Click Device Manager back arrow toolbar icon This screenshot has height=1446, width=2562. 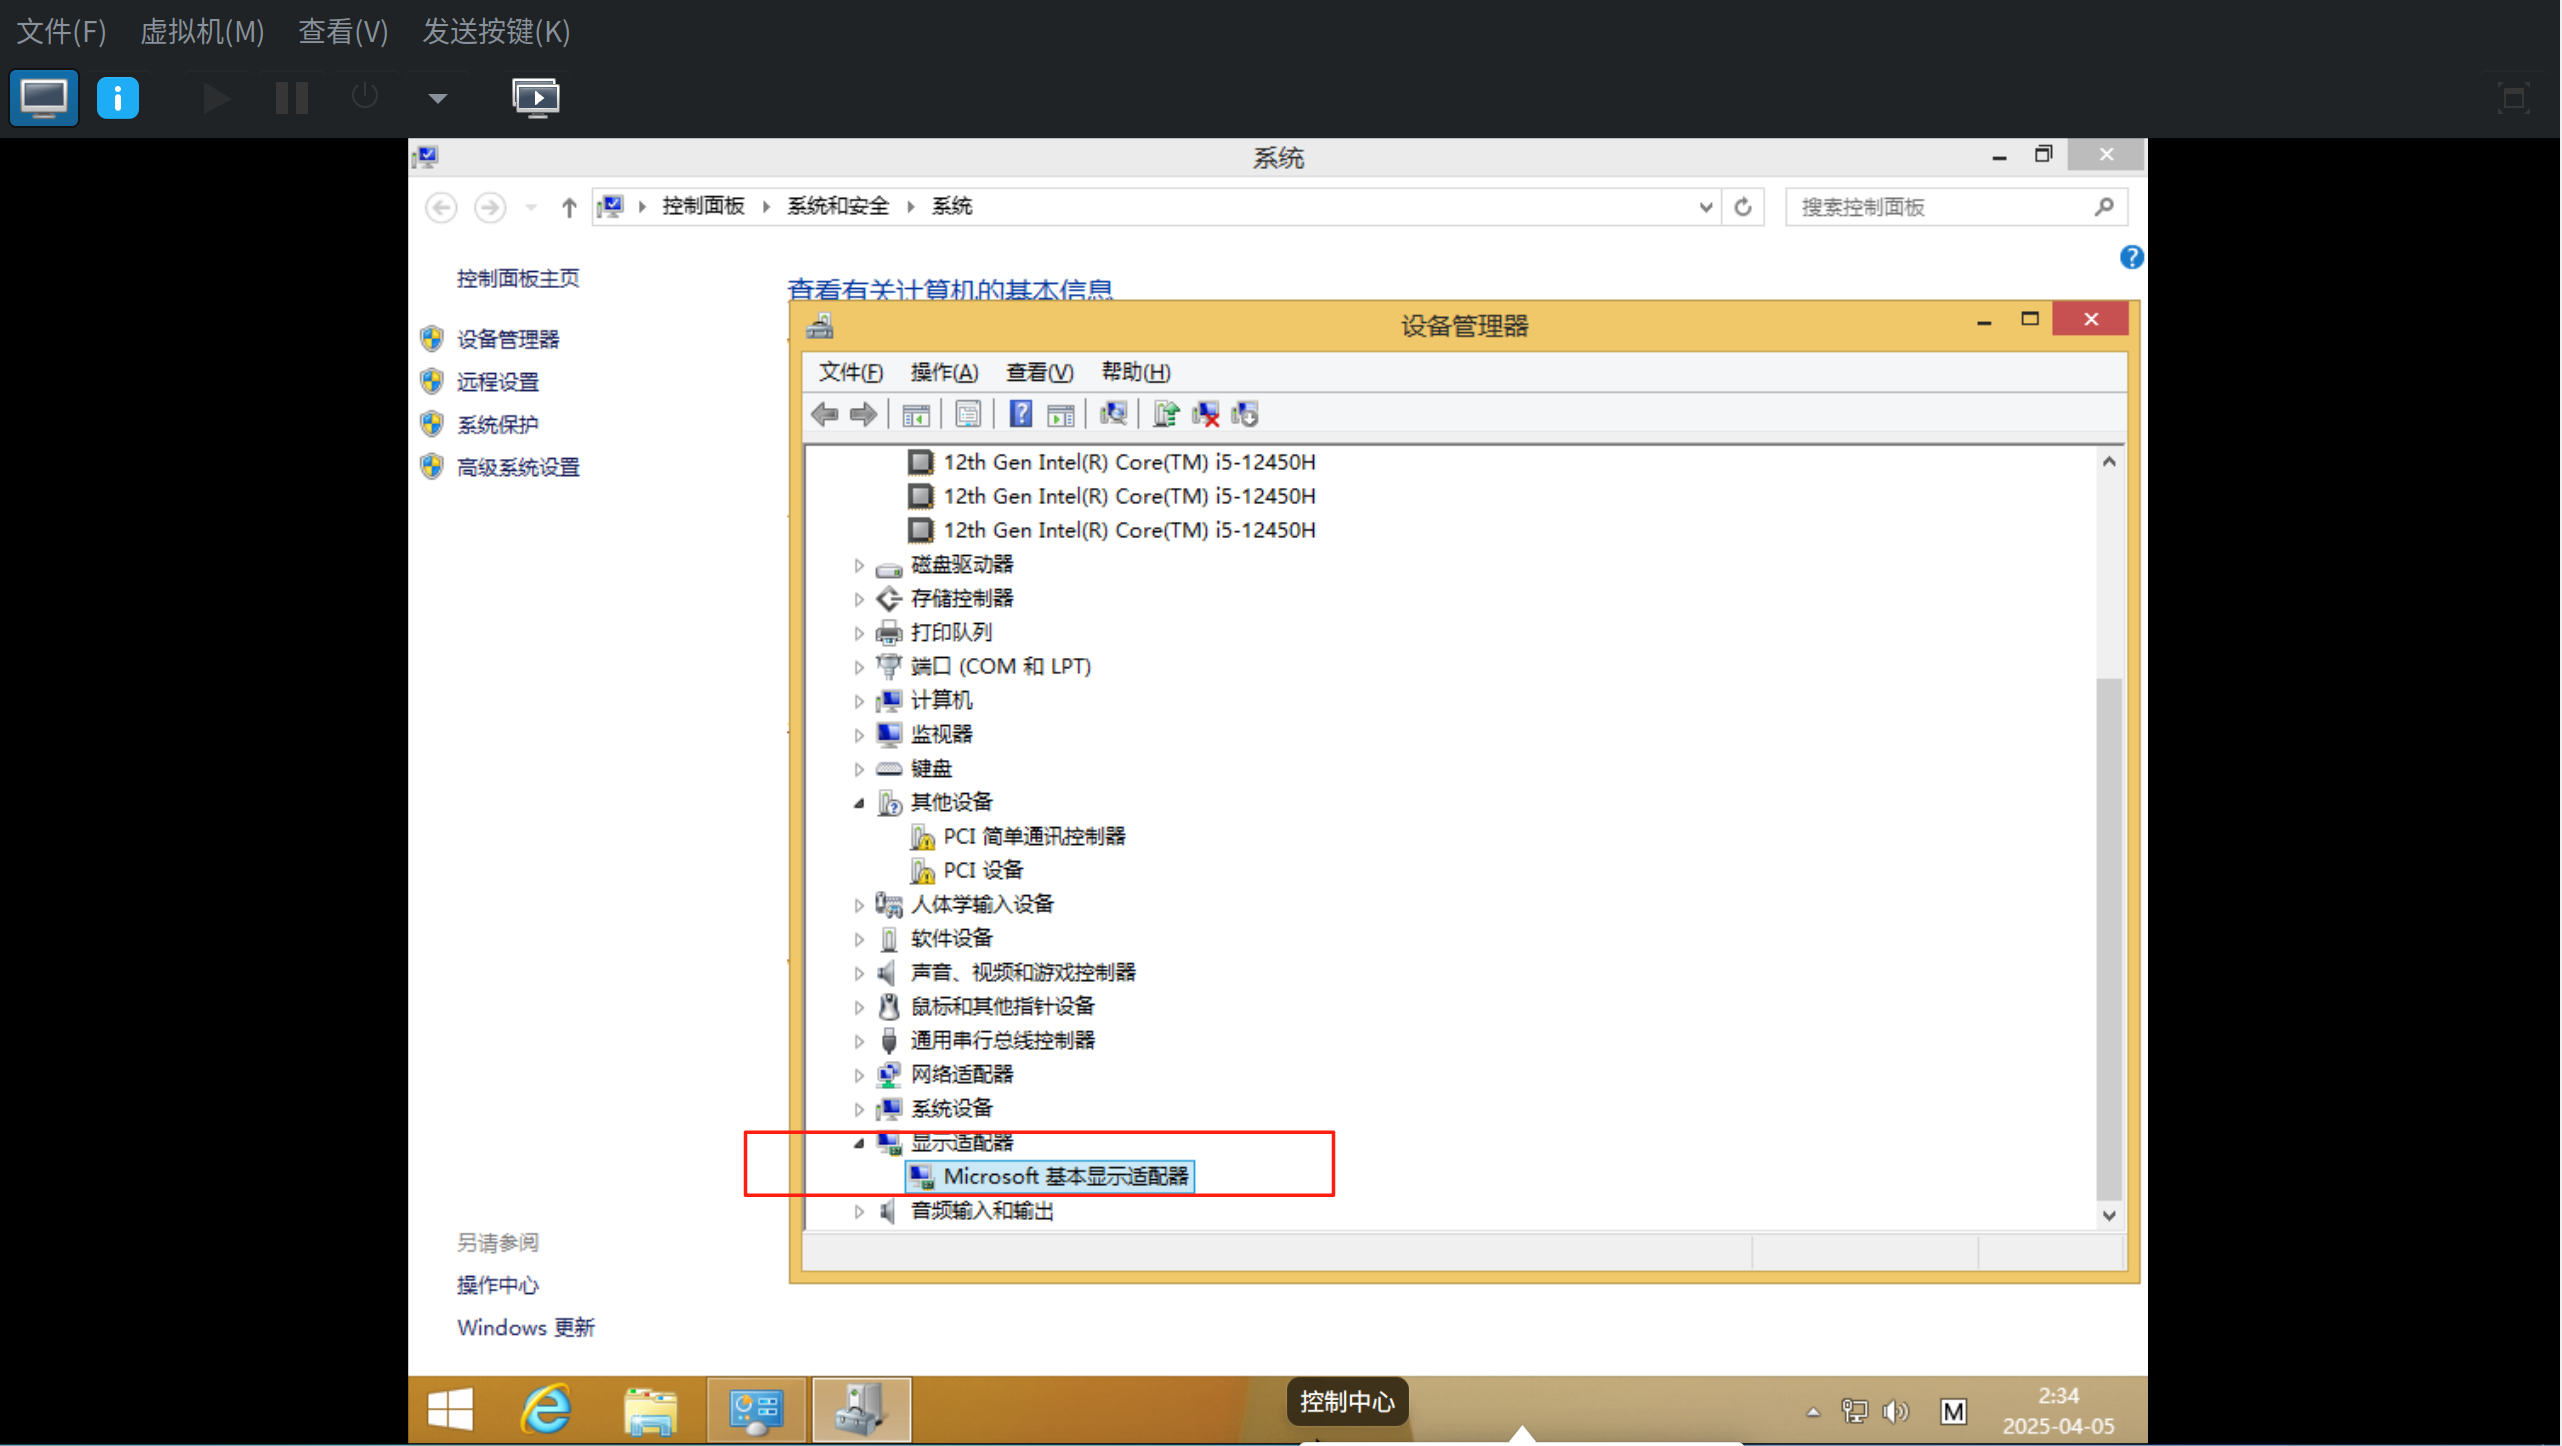(x=825, y=414)
